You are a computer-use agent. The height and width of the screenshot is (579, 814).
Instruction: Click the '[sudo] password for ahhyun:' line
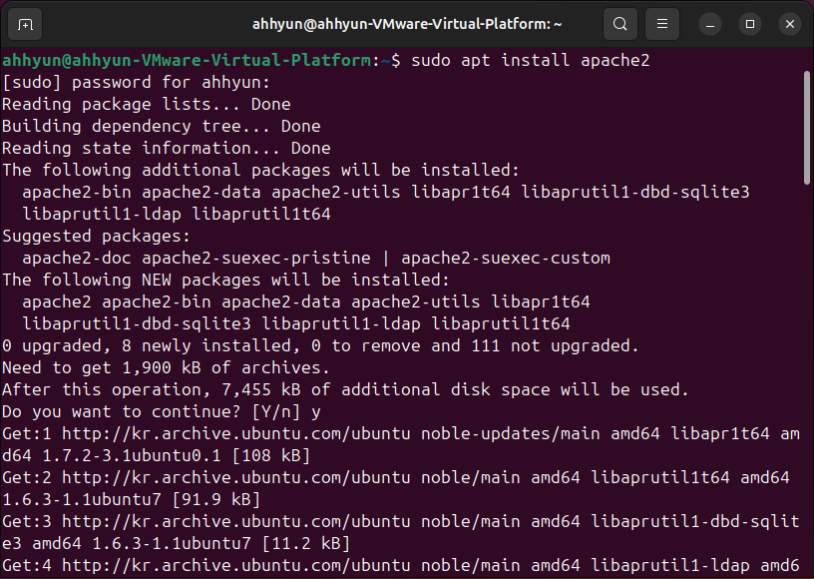click(x=136, y=83)
